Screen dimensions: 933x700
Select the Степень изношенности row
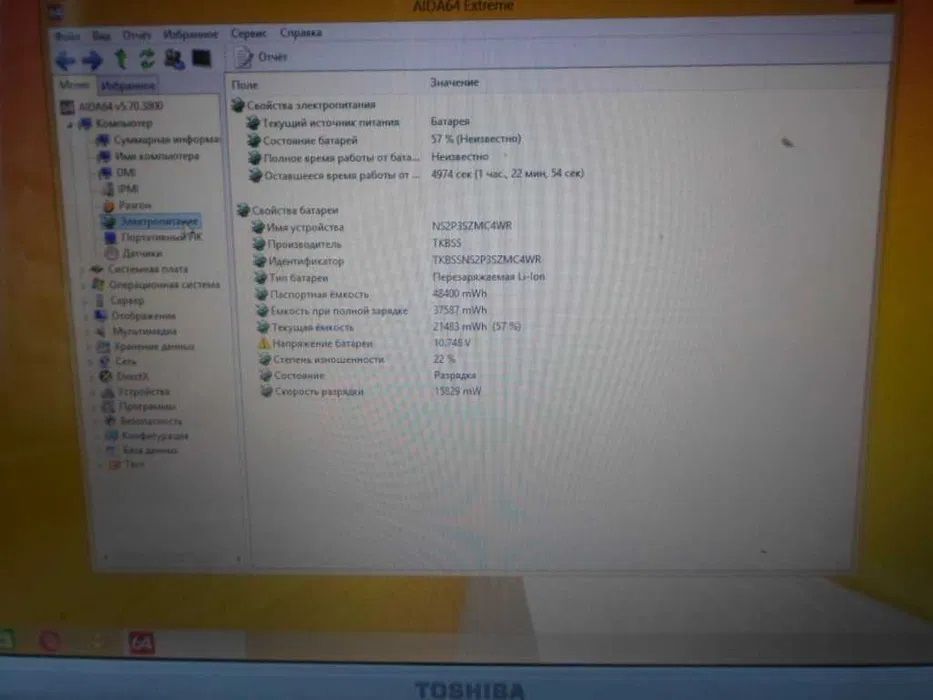pyautogui.click(x=359, y=360)
